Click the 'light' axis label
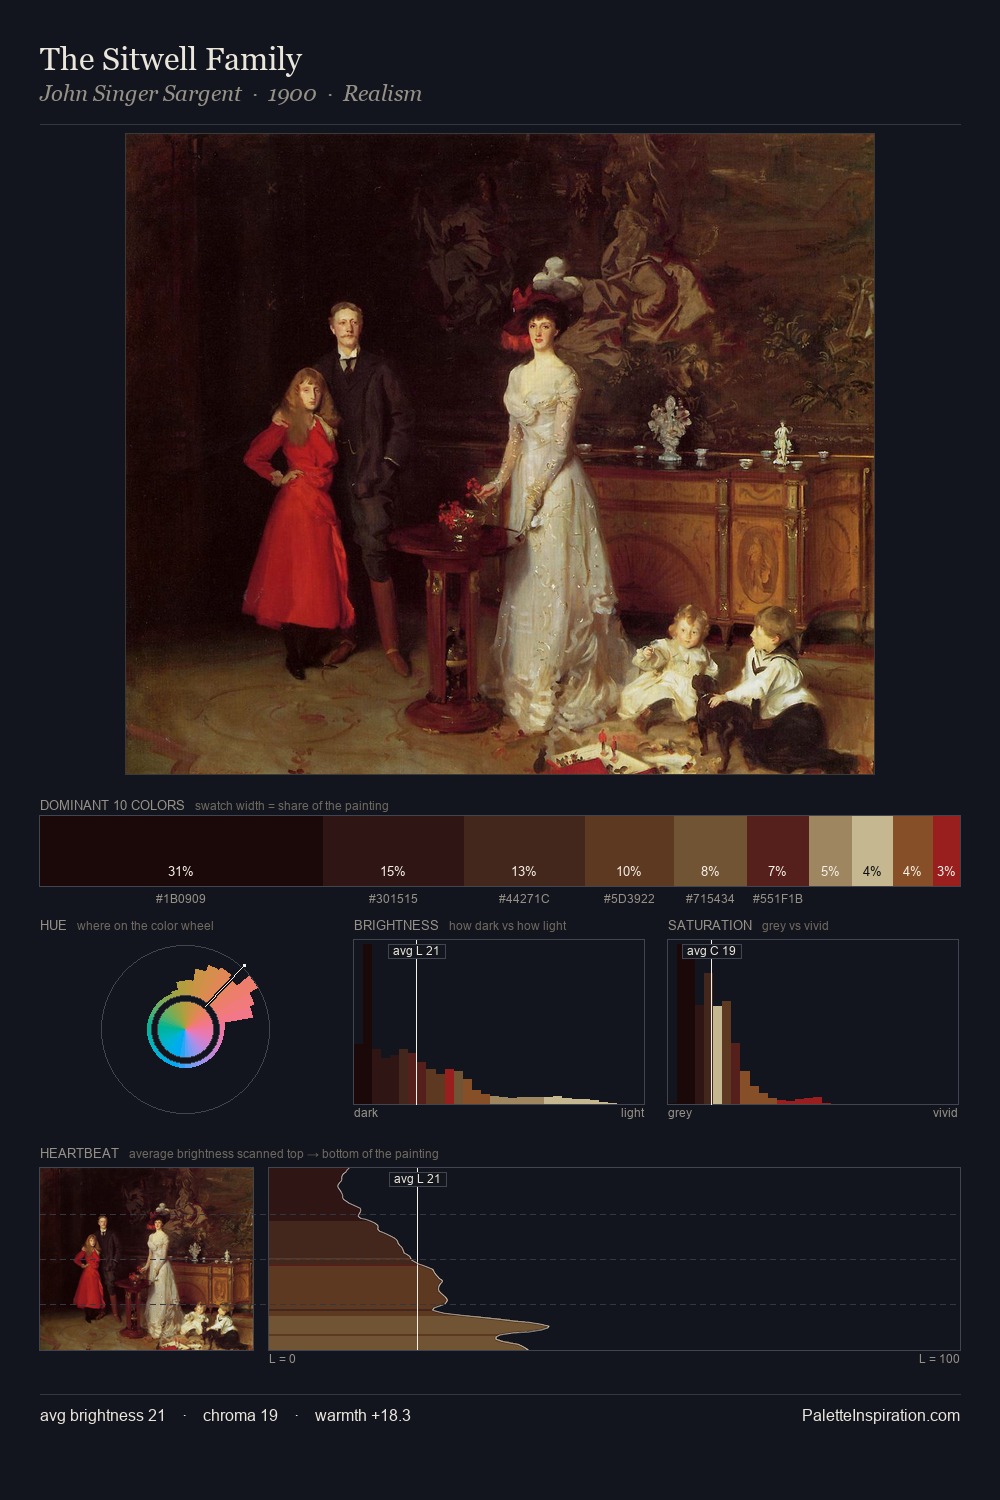Viewport: 1000px width, 1500px height. 633,1113
